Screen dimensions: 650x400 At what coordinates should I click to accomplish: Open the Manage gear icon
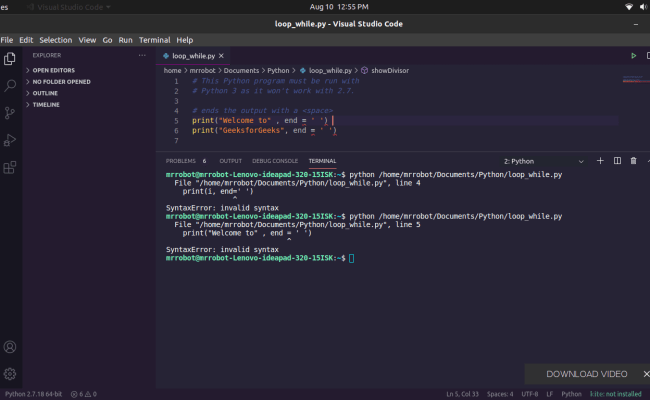click(x=10, y=374)
